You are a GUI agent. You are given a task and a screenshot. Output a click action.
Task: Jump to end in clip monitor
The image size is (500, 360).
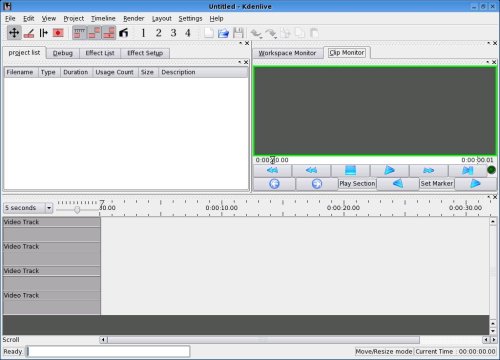467,170
